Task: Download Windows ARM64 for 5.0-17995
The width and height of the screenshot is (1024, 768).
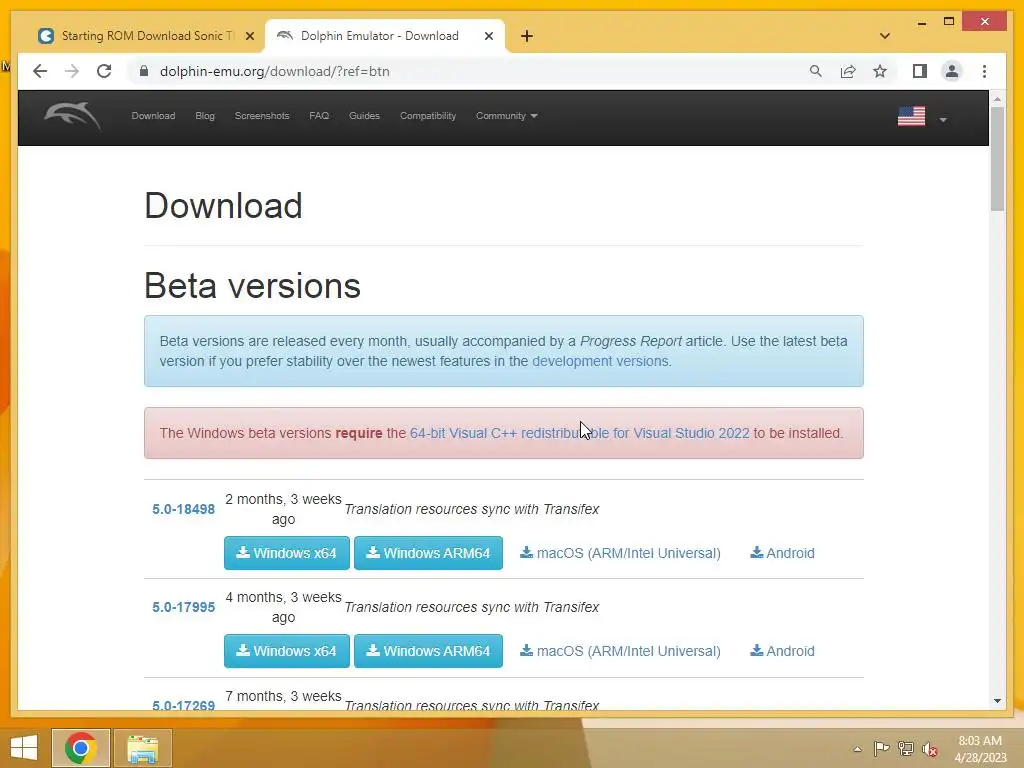Action: [428, 651]
